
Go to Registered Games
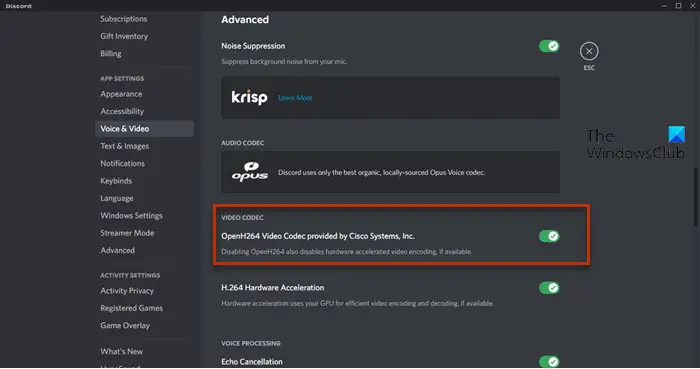coord(131,308)
